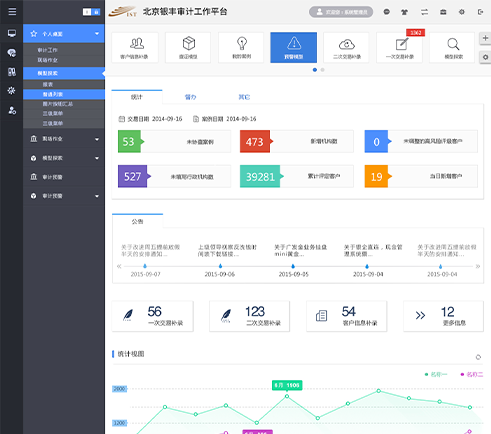Expand the bottom 审计预警 cube-icon section
The image size is (491, 434).
(x=64, y=196)
